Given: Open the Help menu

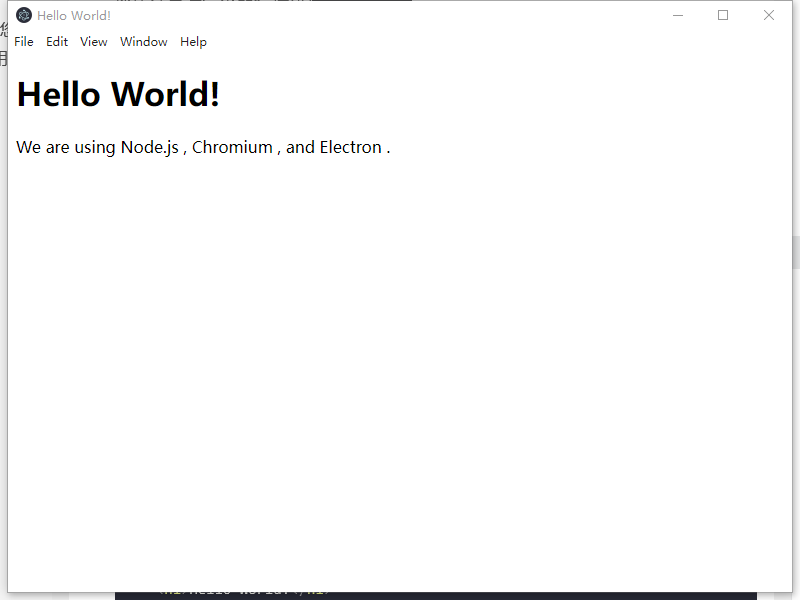Looking at the screenshot, I should tap(193, 42).
